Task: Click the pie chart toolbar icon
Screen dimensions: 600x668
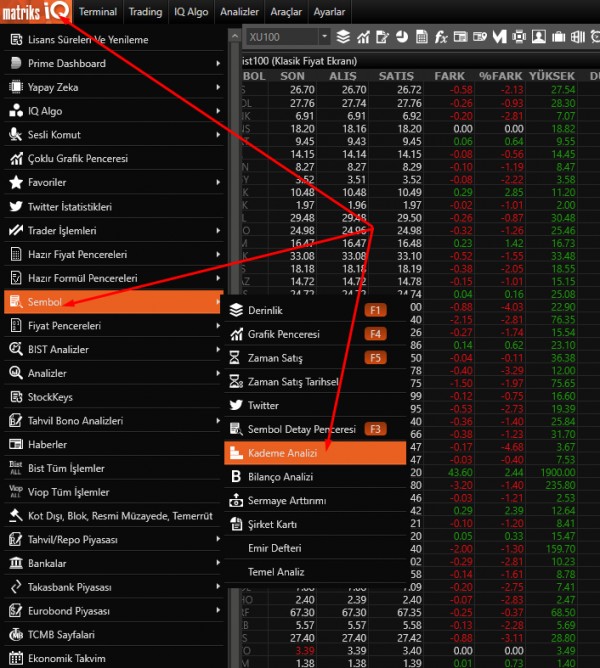Action: [x=402, y=37]
